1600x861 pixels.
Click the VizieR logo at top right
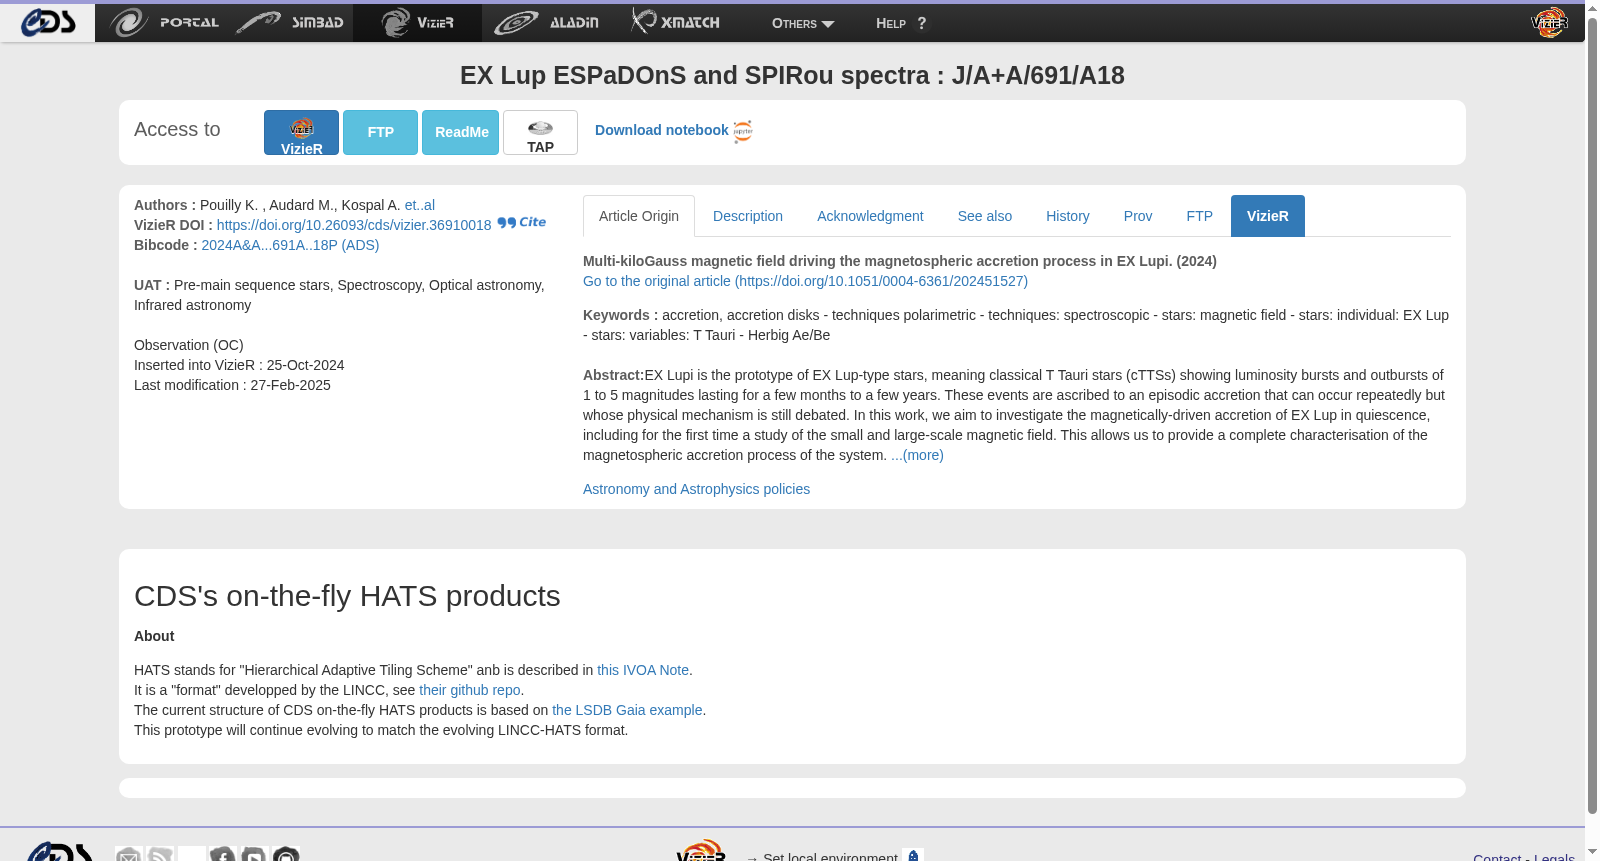point(1549,22)
